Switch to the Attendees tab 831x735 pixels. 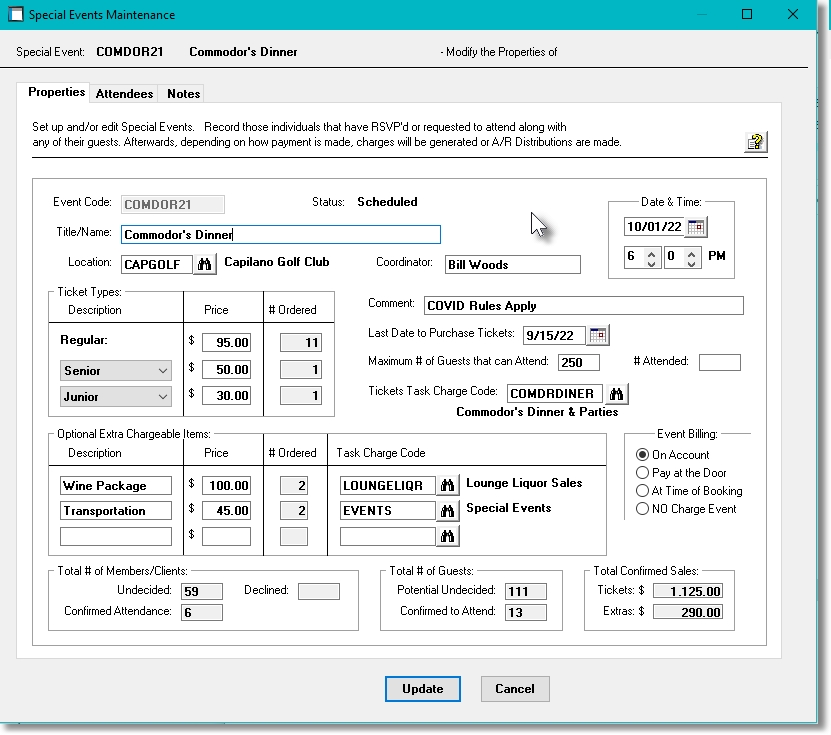point(124,94)
